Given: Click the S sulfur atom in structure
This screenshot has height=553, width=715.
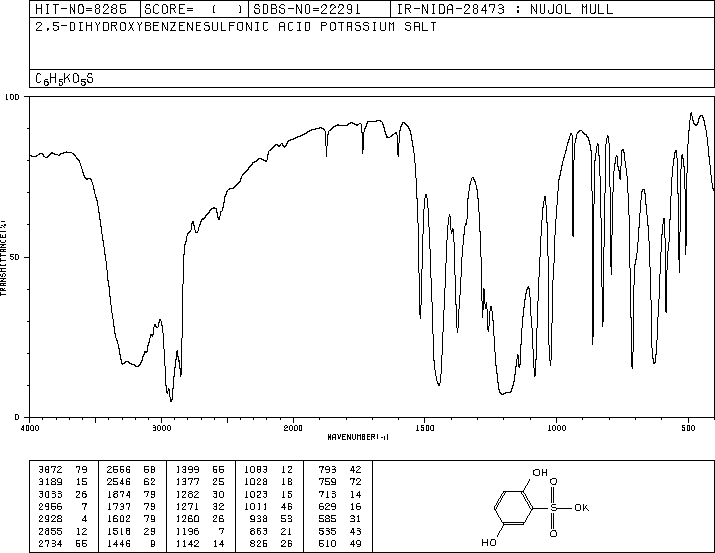Looking at the screenshot, I should [x=554, y=507].
